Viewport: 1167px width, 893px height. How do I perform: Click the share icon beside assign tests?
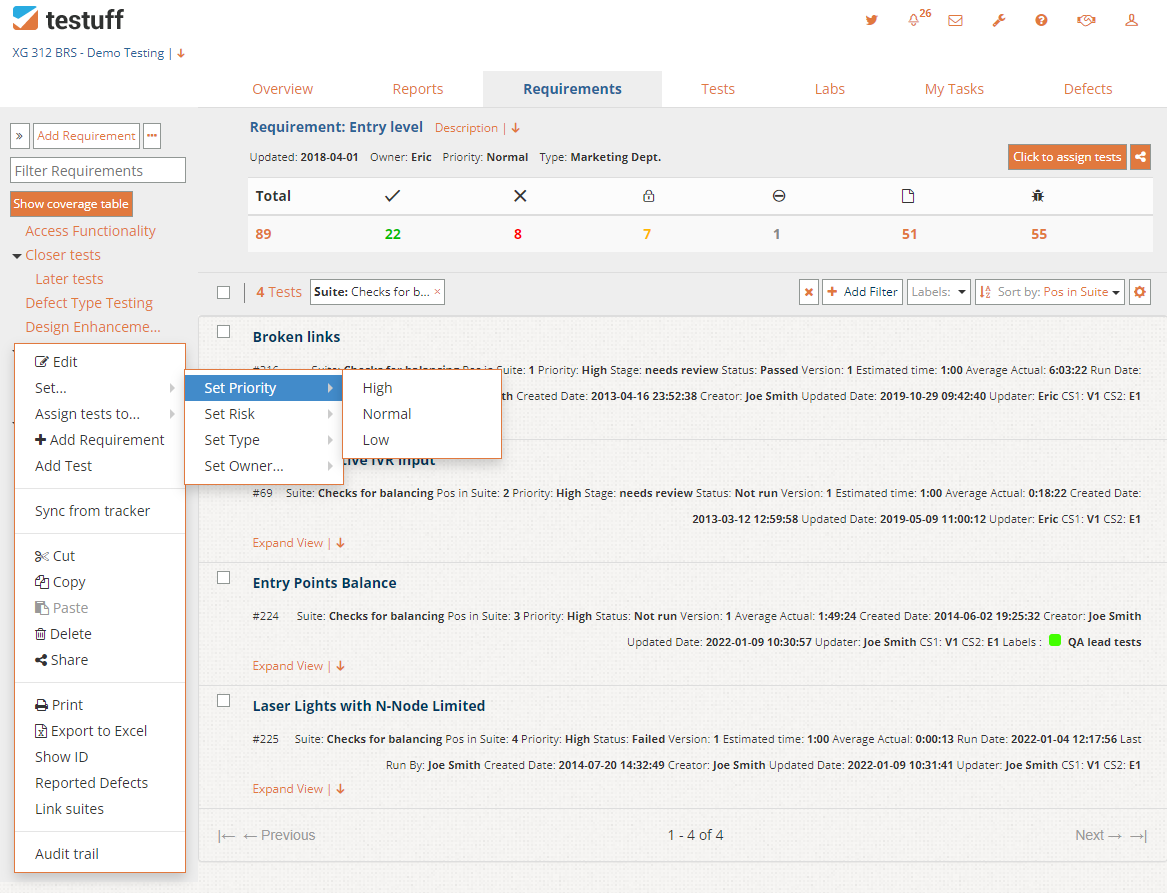(1140, 157)
